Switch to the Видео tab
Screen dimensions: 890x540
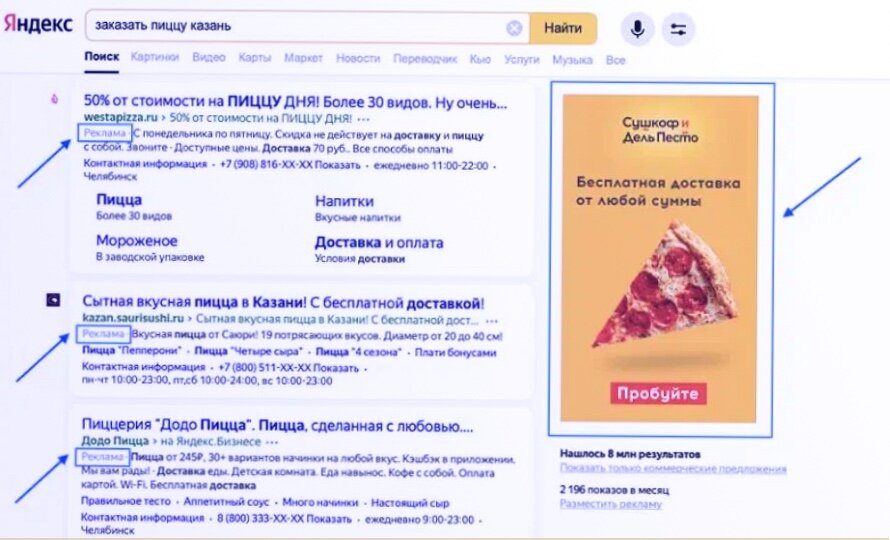pos(208,57)
